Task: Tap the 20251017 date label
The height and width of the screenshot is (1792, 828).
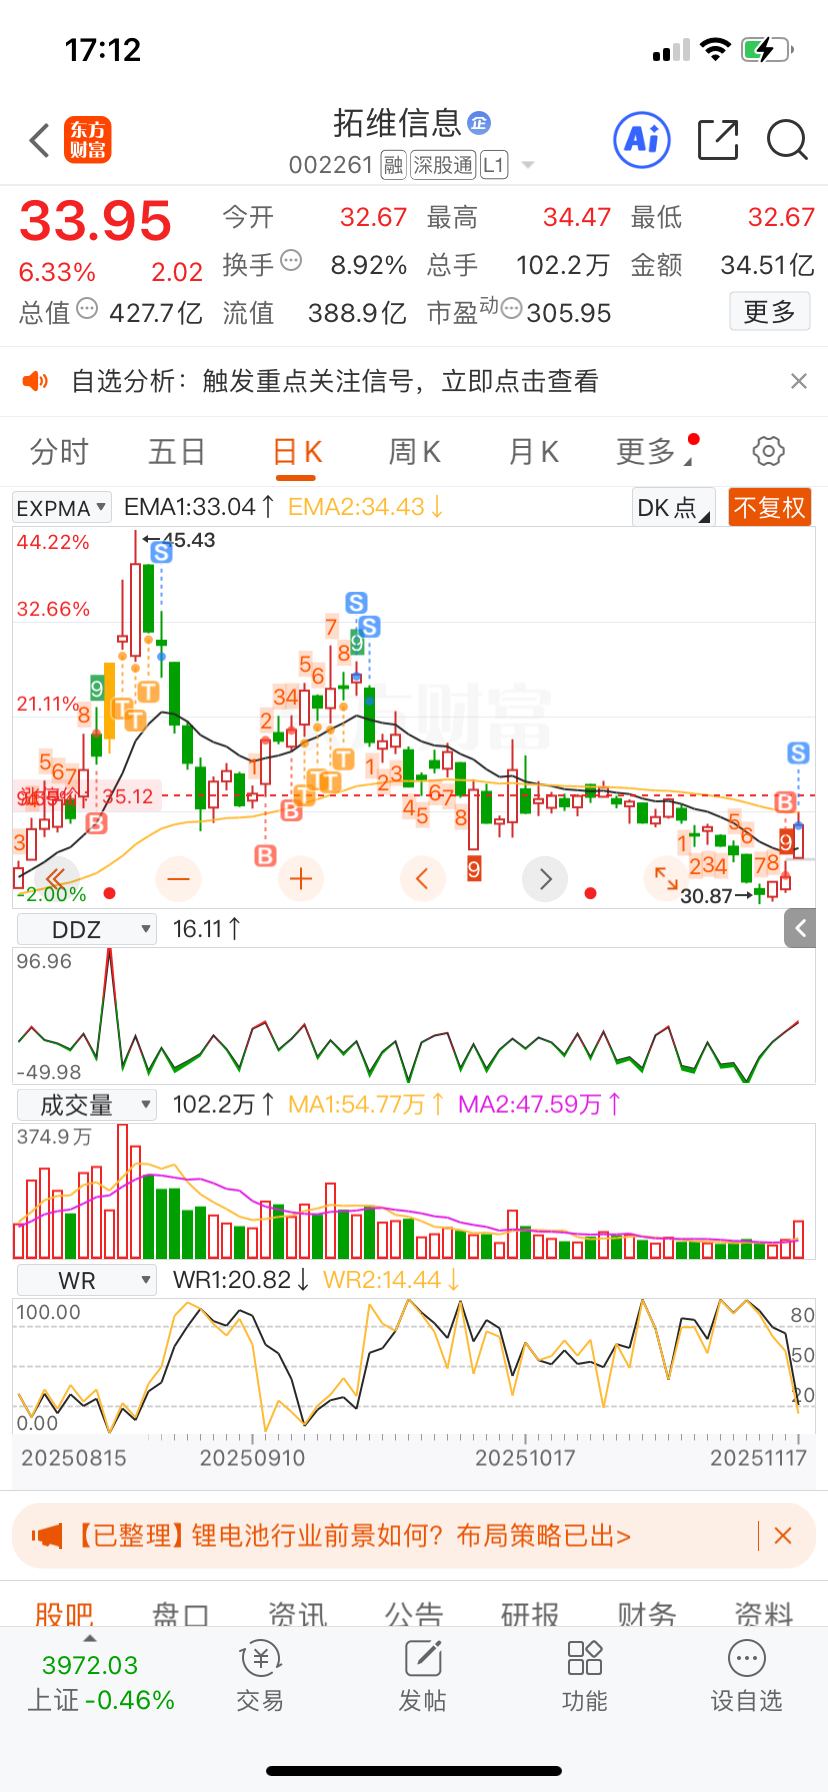Action: [x=525, y=1458]
